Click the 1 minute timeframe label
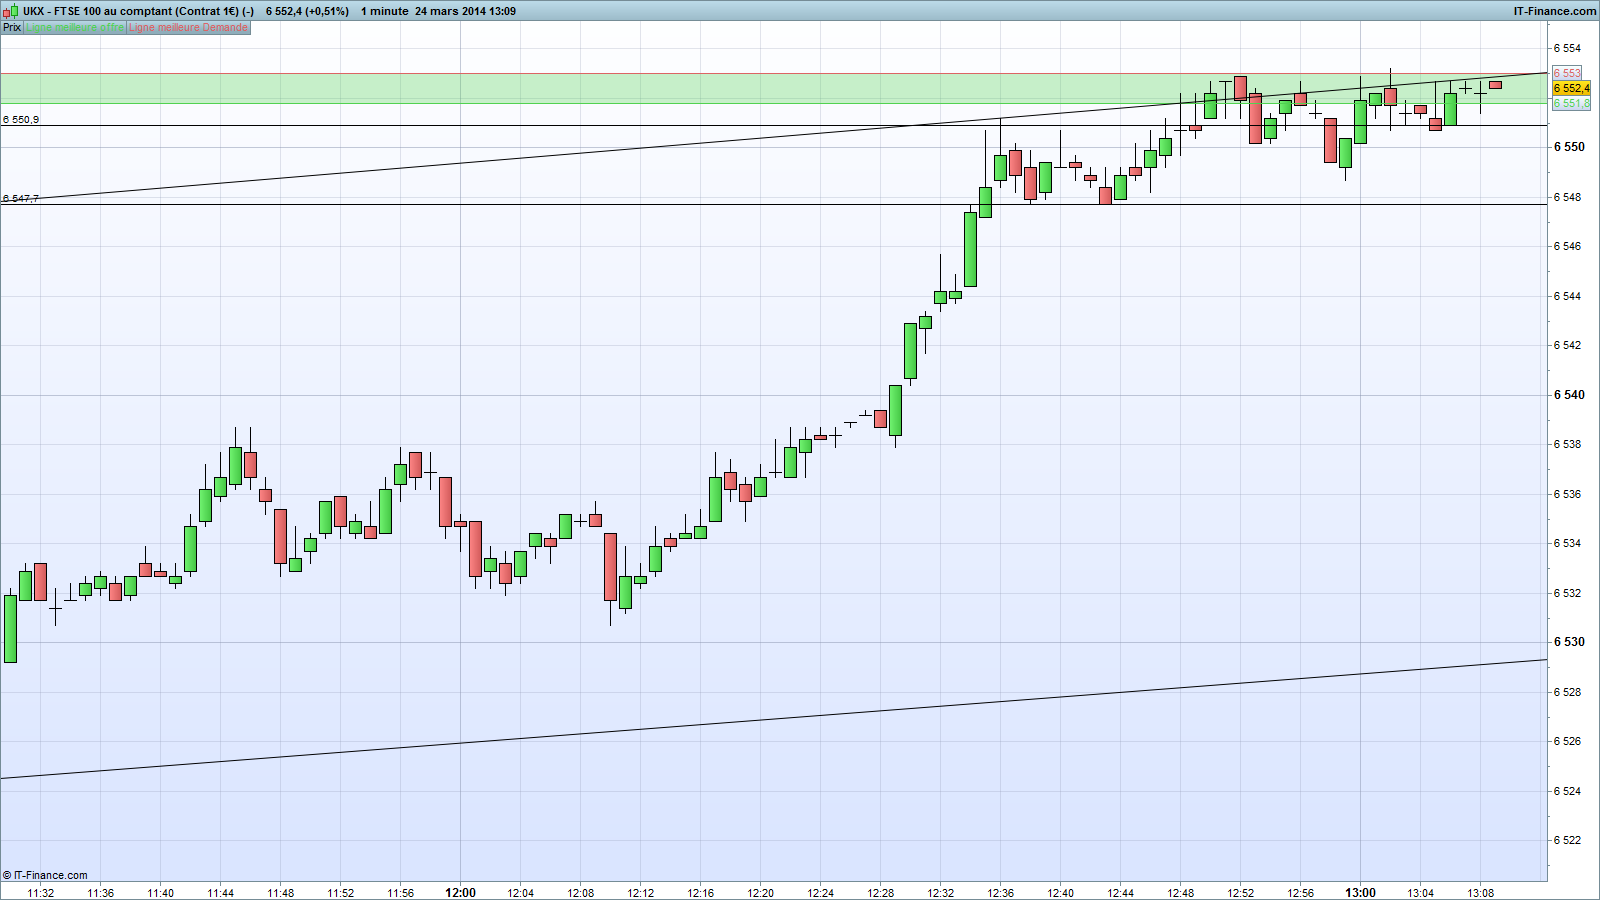The height and width of the screenshot is (900, 1600). pyautogui.click(x=385, y=11)
